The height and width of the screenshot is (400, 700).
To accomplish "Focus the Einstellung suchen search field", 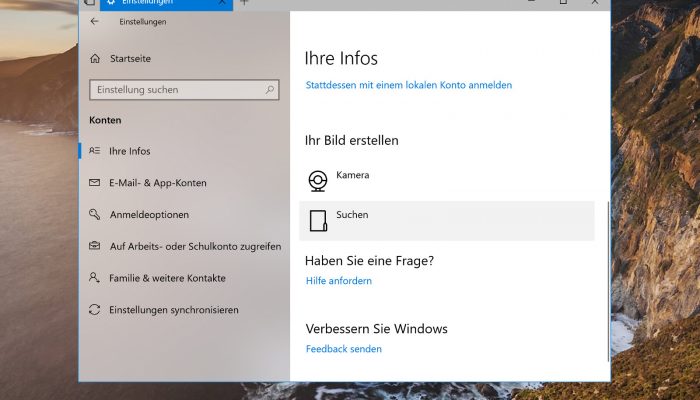I will (184, 90).
